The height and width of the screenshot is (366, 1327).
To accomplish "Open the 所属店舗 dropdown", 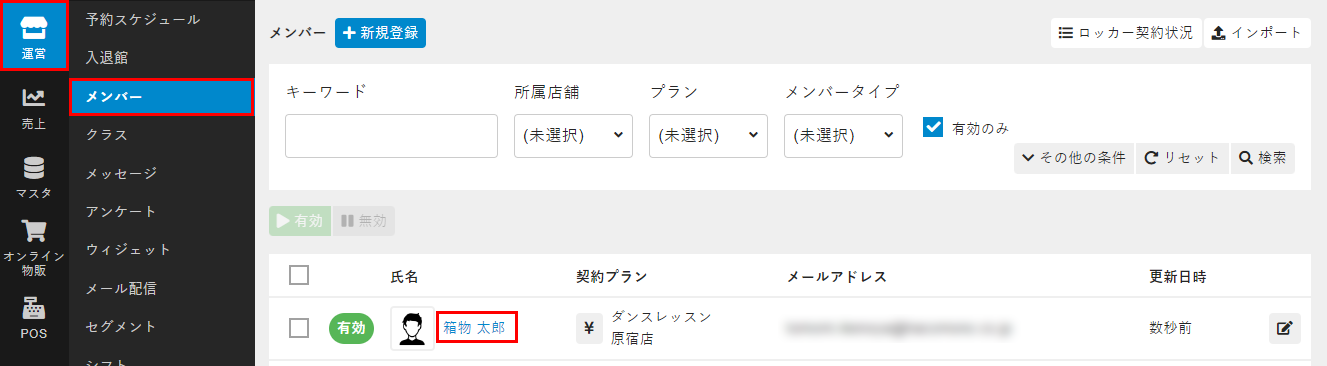I will 573,135.
